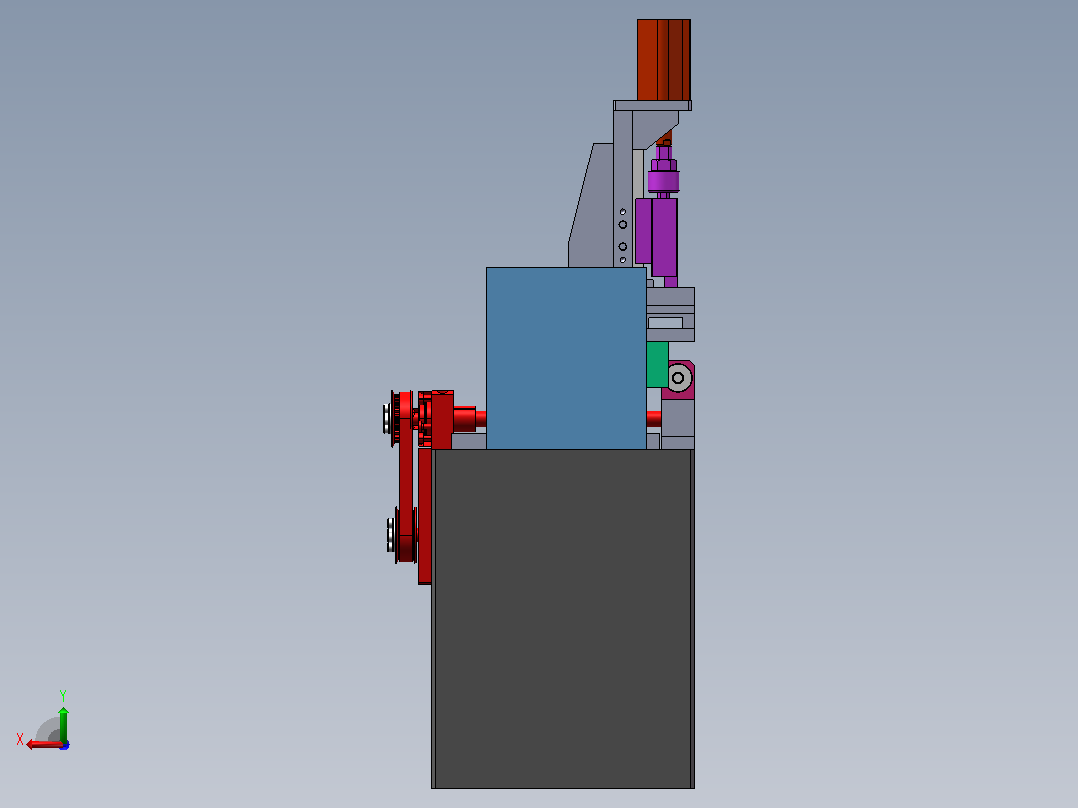Select the red drive belt between the pulleys
Image resolution: width=1078 pixels, height=808 pixels.
(406, 478)
